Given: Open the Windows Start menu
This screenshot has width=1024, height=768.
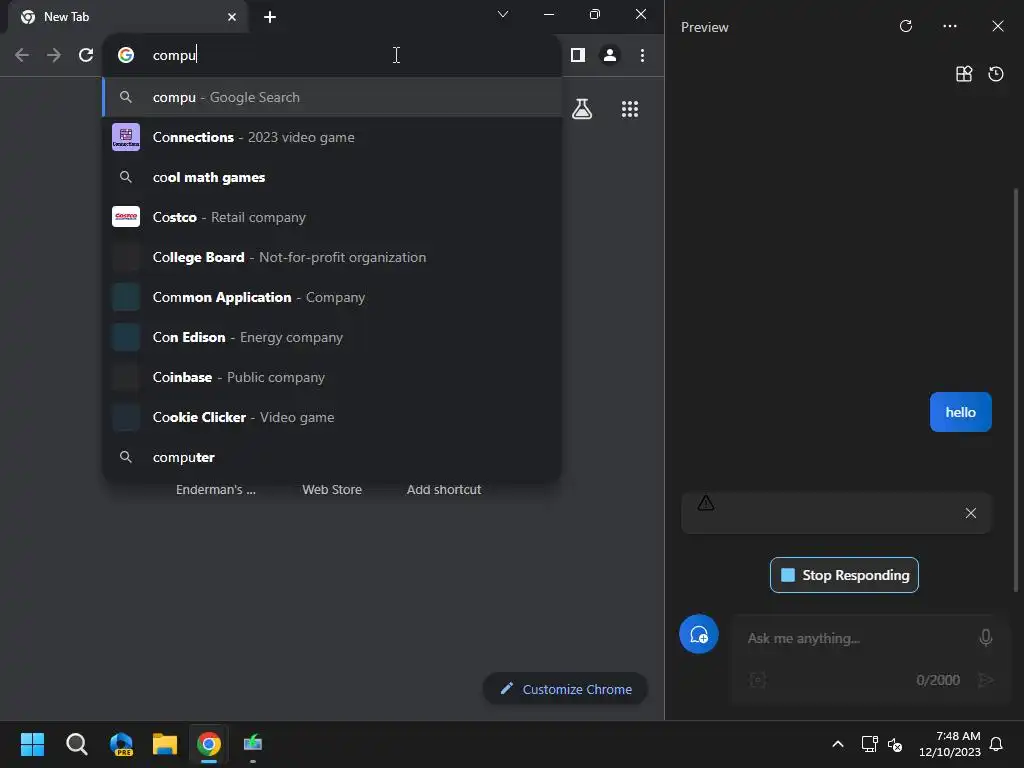Looking at the screenshot, I should pos(32,744).
